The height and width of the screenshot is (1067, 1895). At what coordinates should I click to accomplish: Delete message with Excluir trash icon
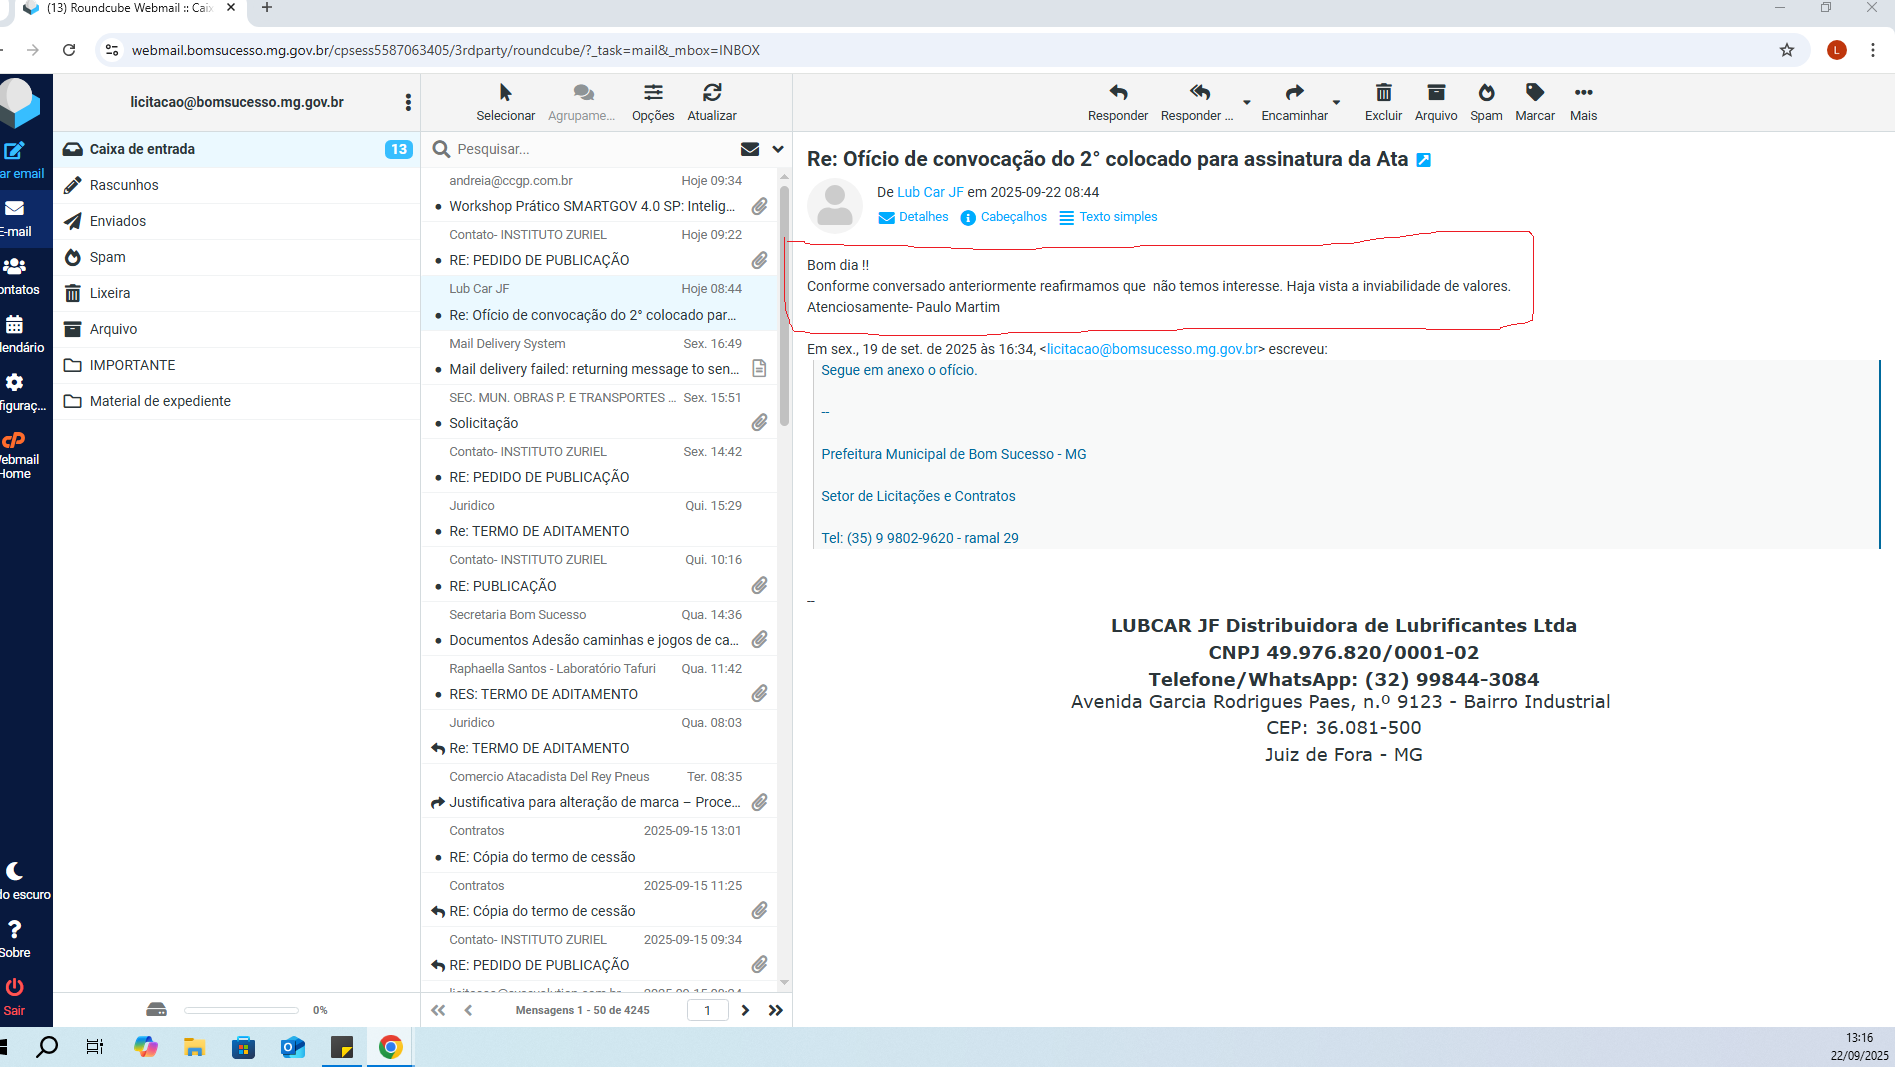tap(1383, 93)
